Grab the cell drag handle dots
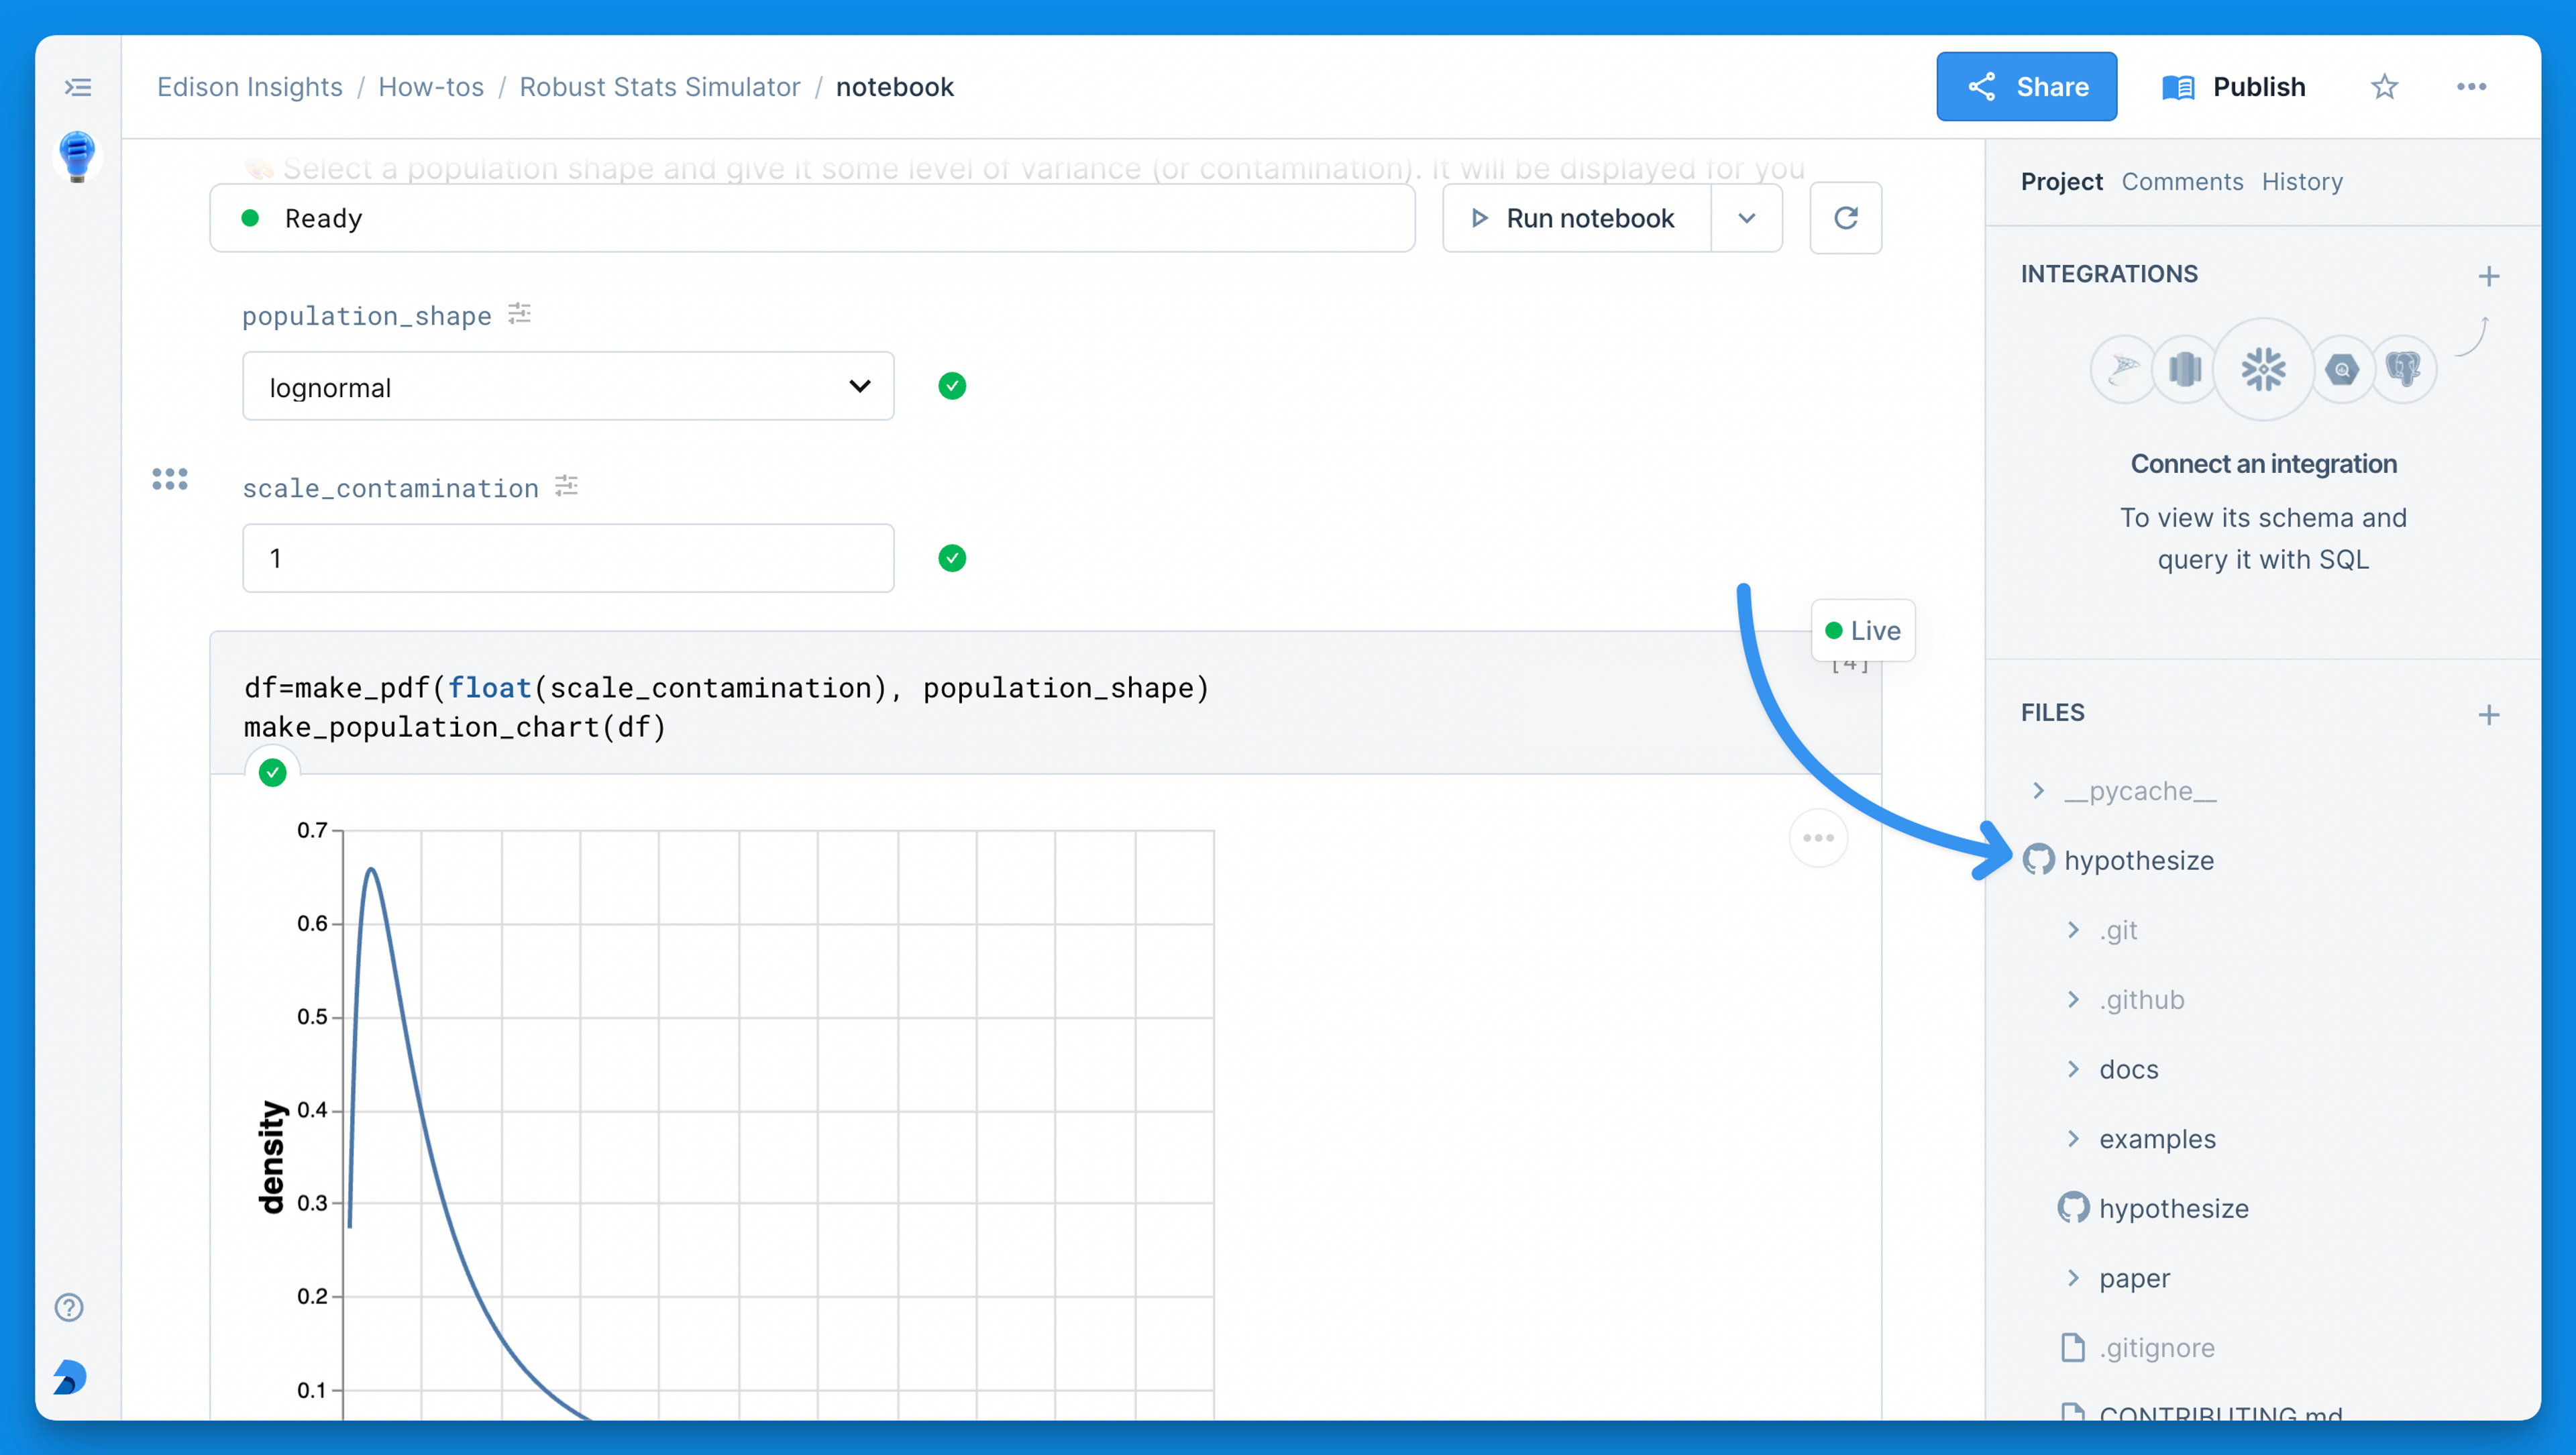 pyautogui.click(x=169, y=479)
